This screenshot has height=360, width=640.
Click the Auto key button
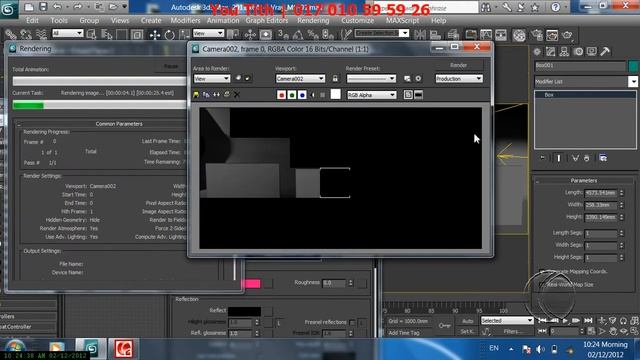(x=468, y=321)
